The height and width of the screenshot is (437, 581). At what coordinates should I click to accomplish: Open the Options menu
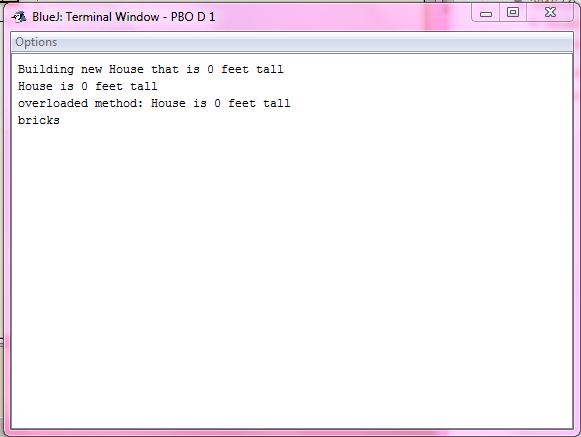click(36, 42)
